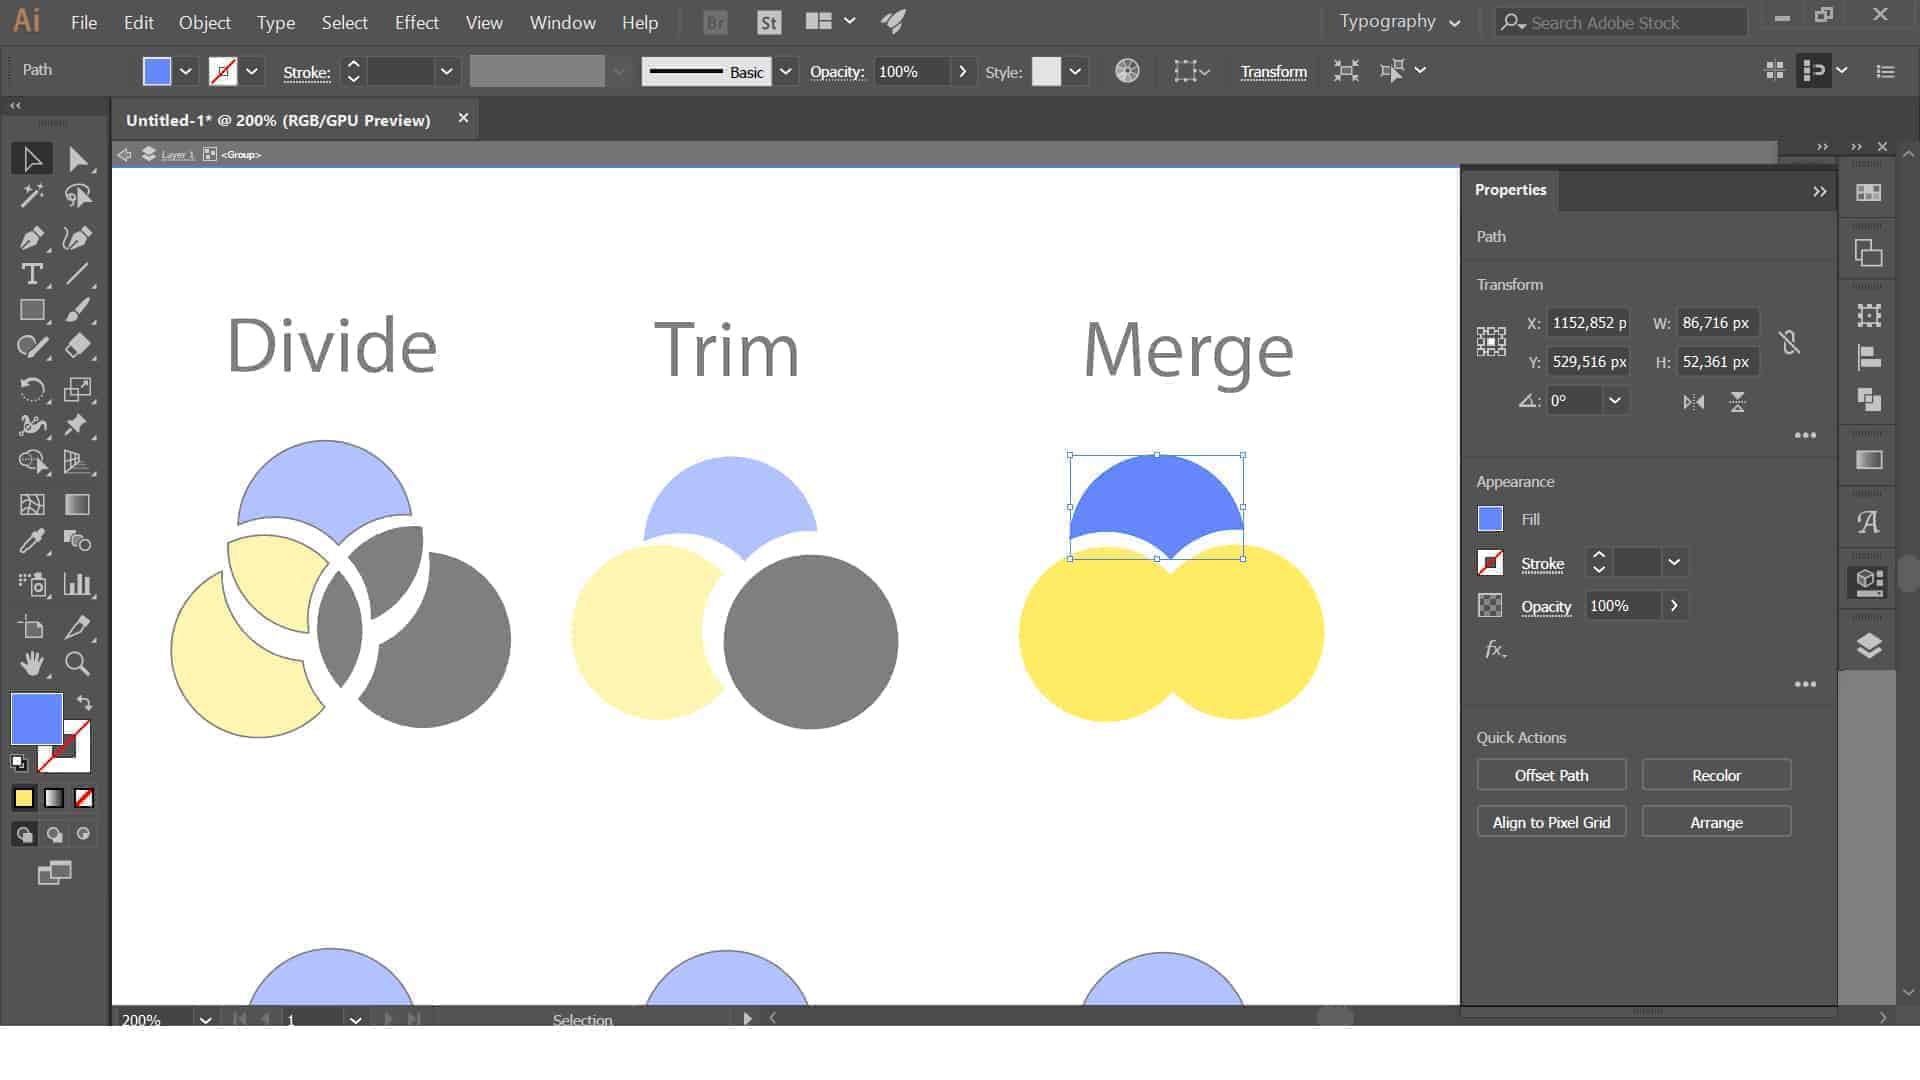
Task: Open Recolor Artwork globe icon
Action: click(1127, 71)
